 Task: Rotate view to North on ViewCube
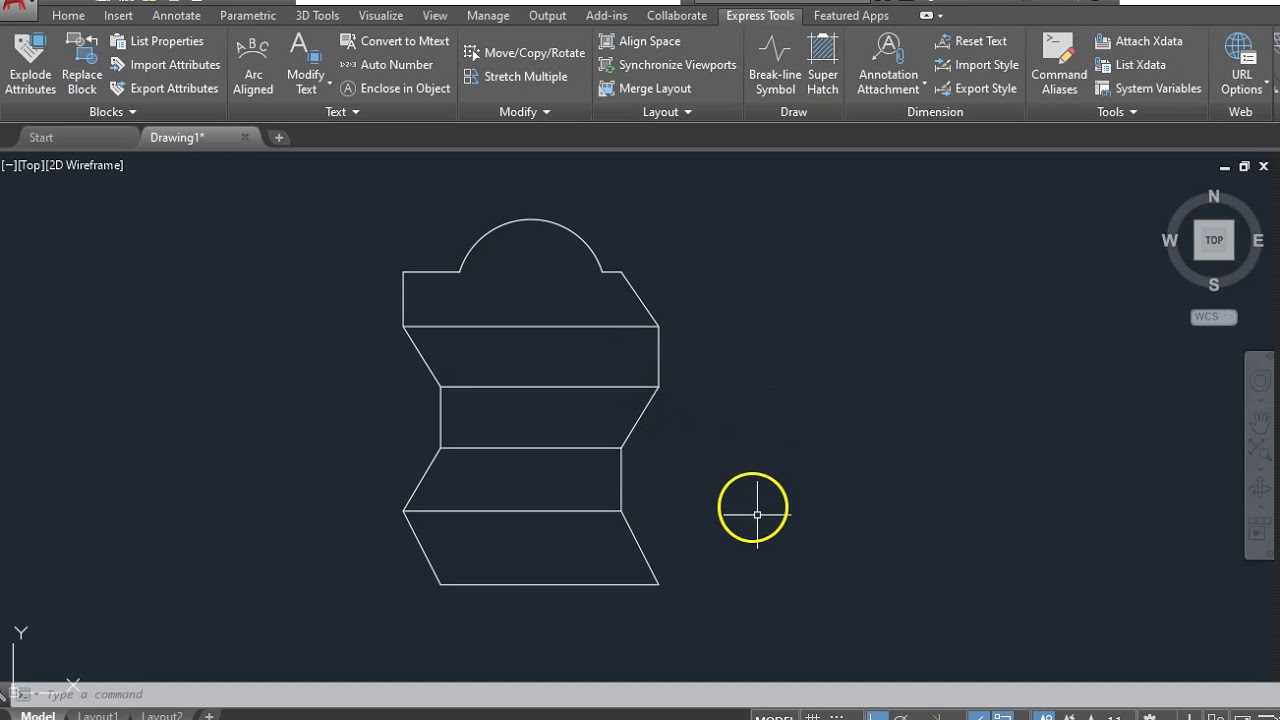point(1214,196)
